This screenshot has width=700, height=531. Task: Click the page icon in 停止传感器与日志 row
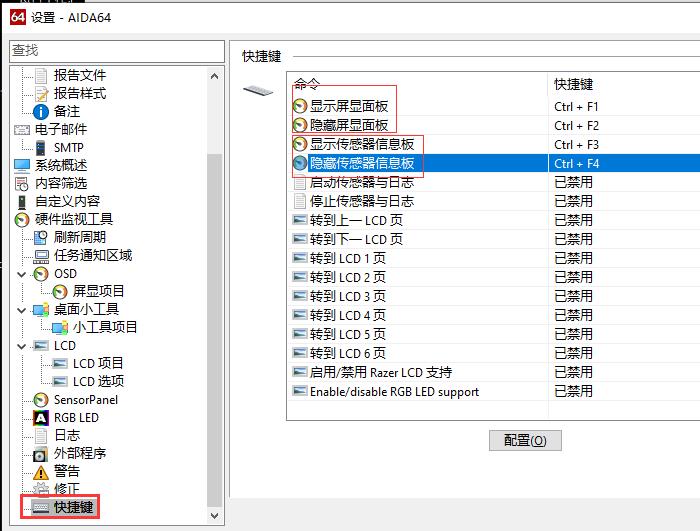(300, 201)
